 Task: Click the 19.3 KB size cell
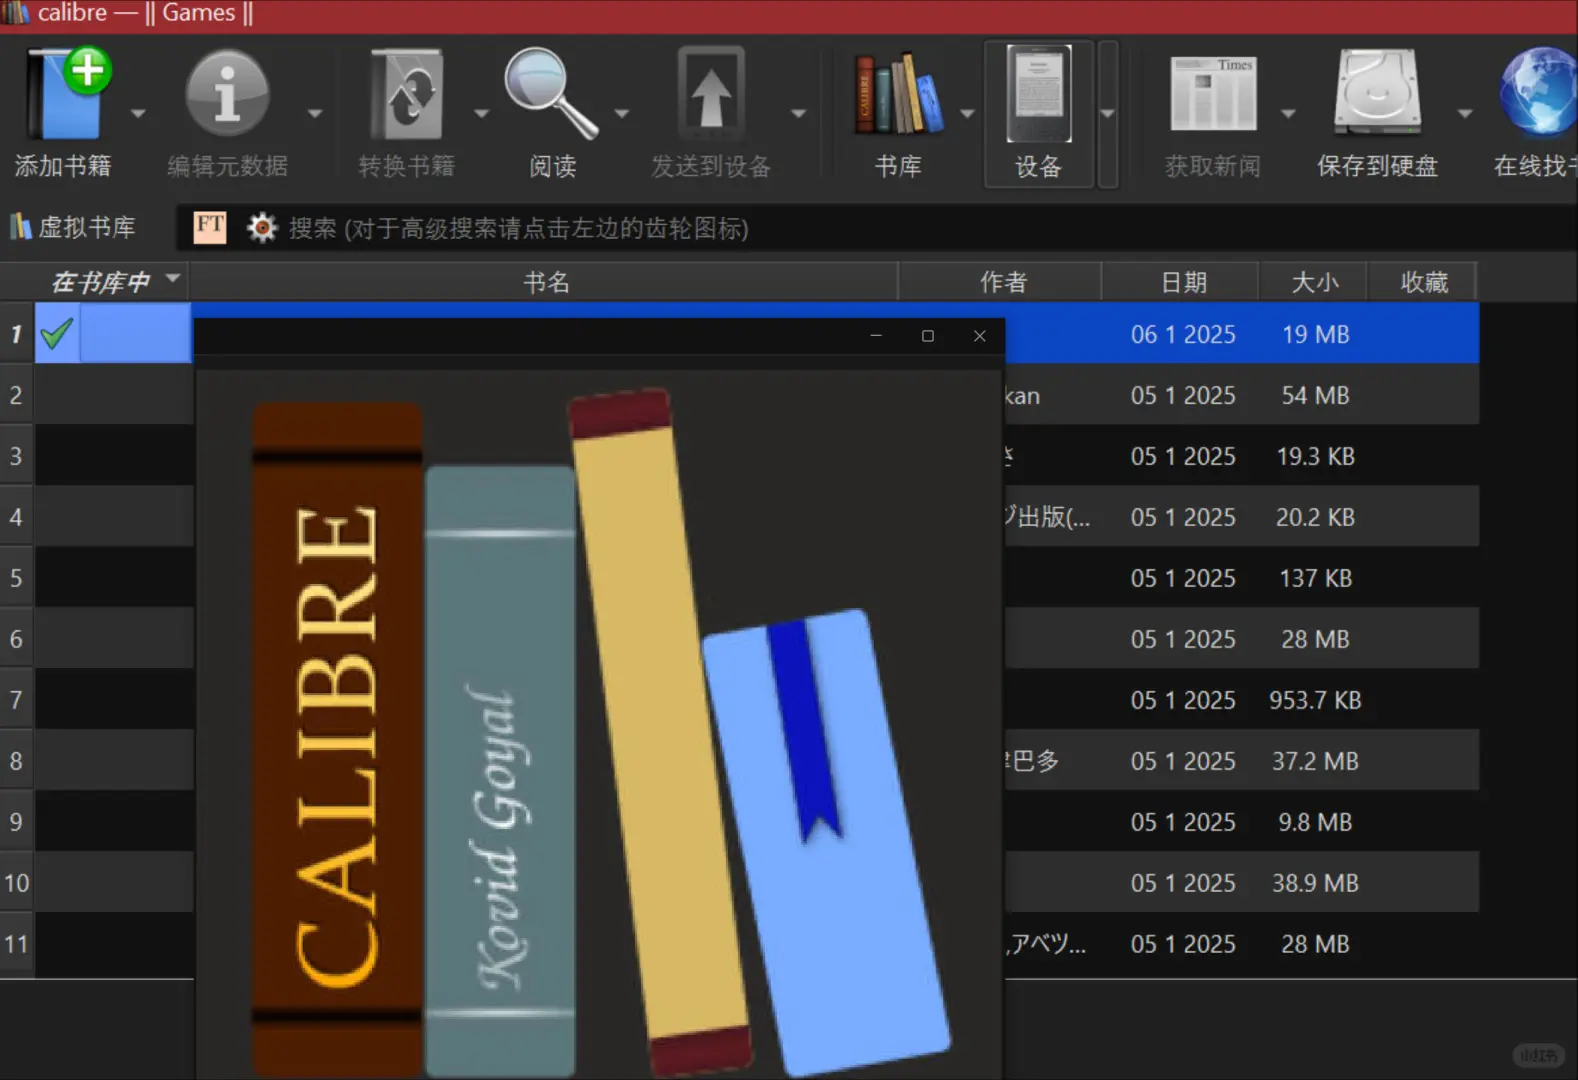point(1315,456)
